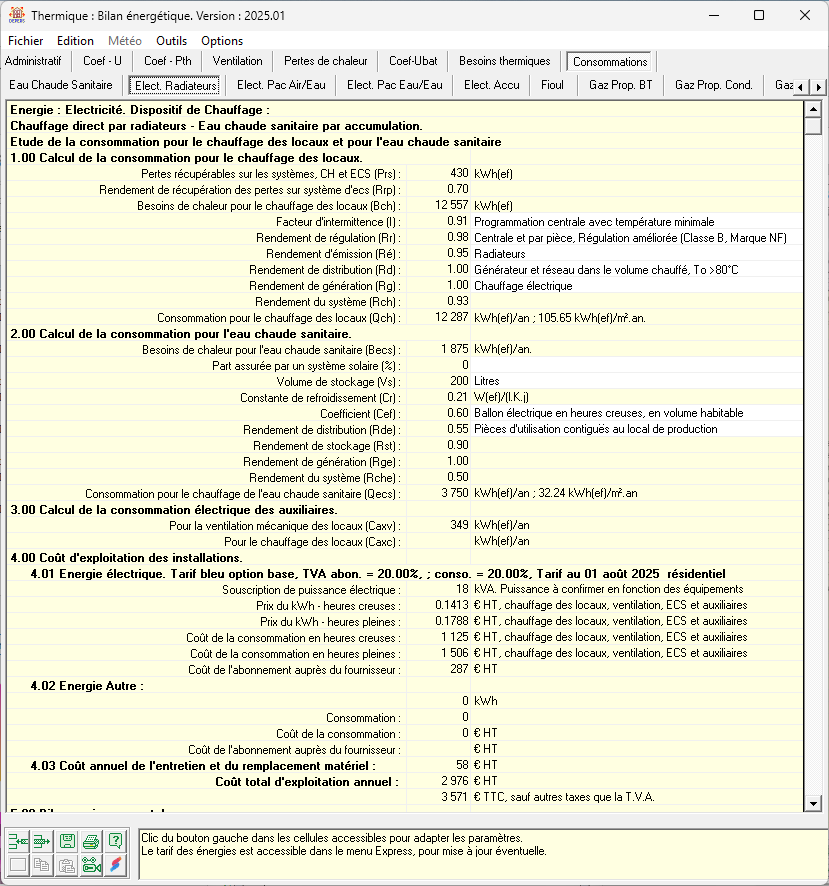Save the current energy report

(66, 841)
